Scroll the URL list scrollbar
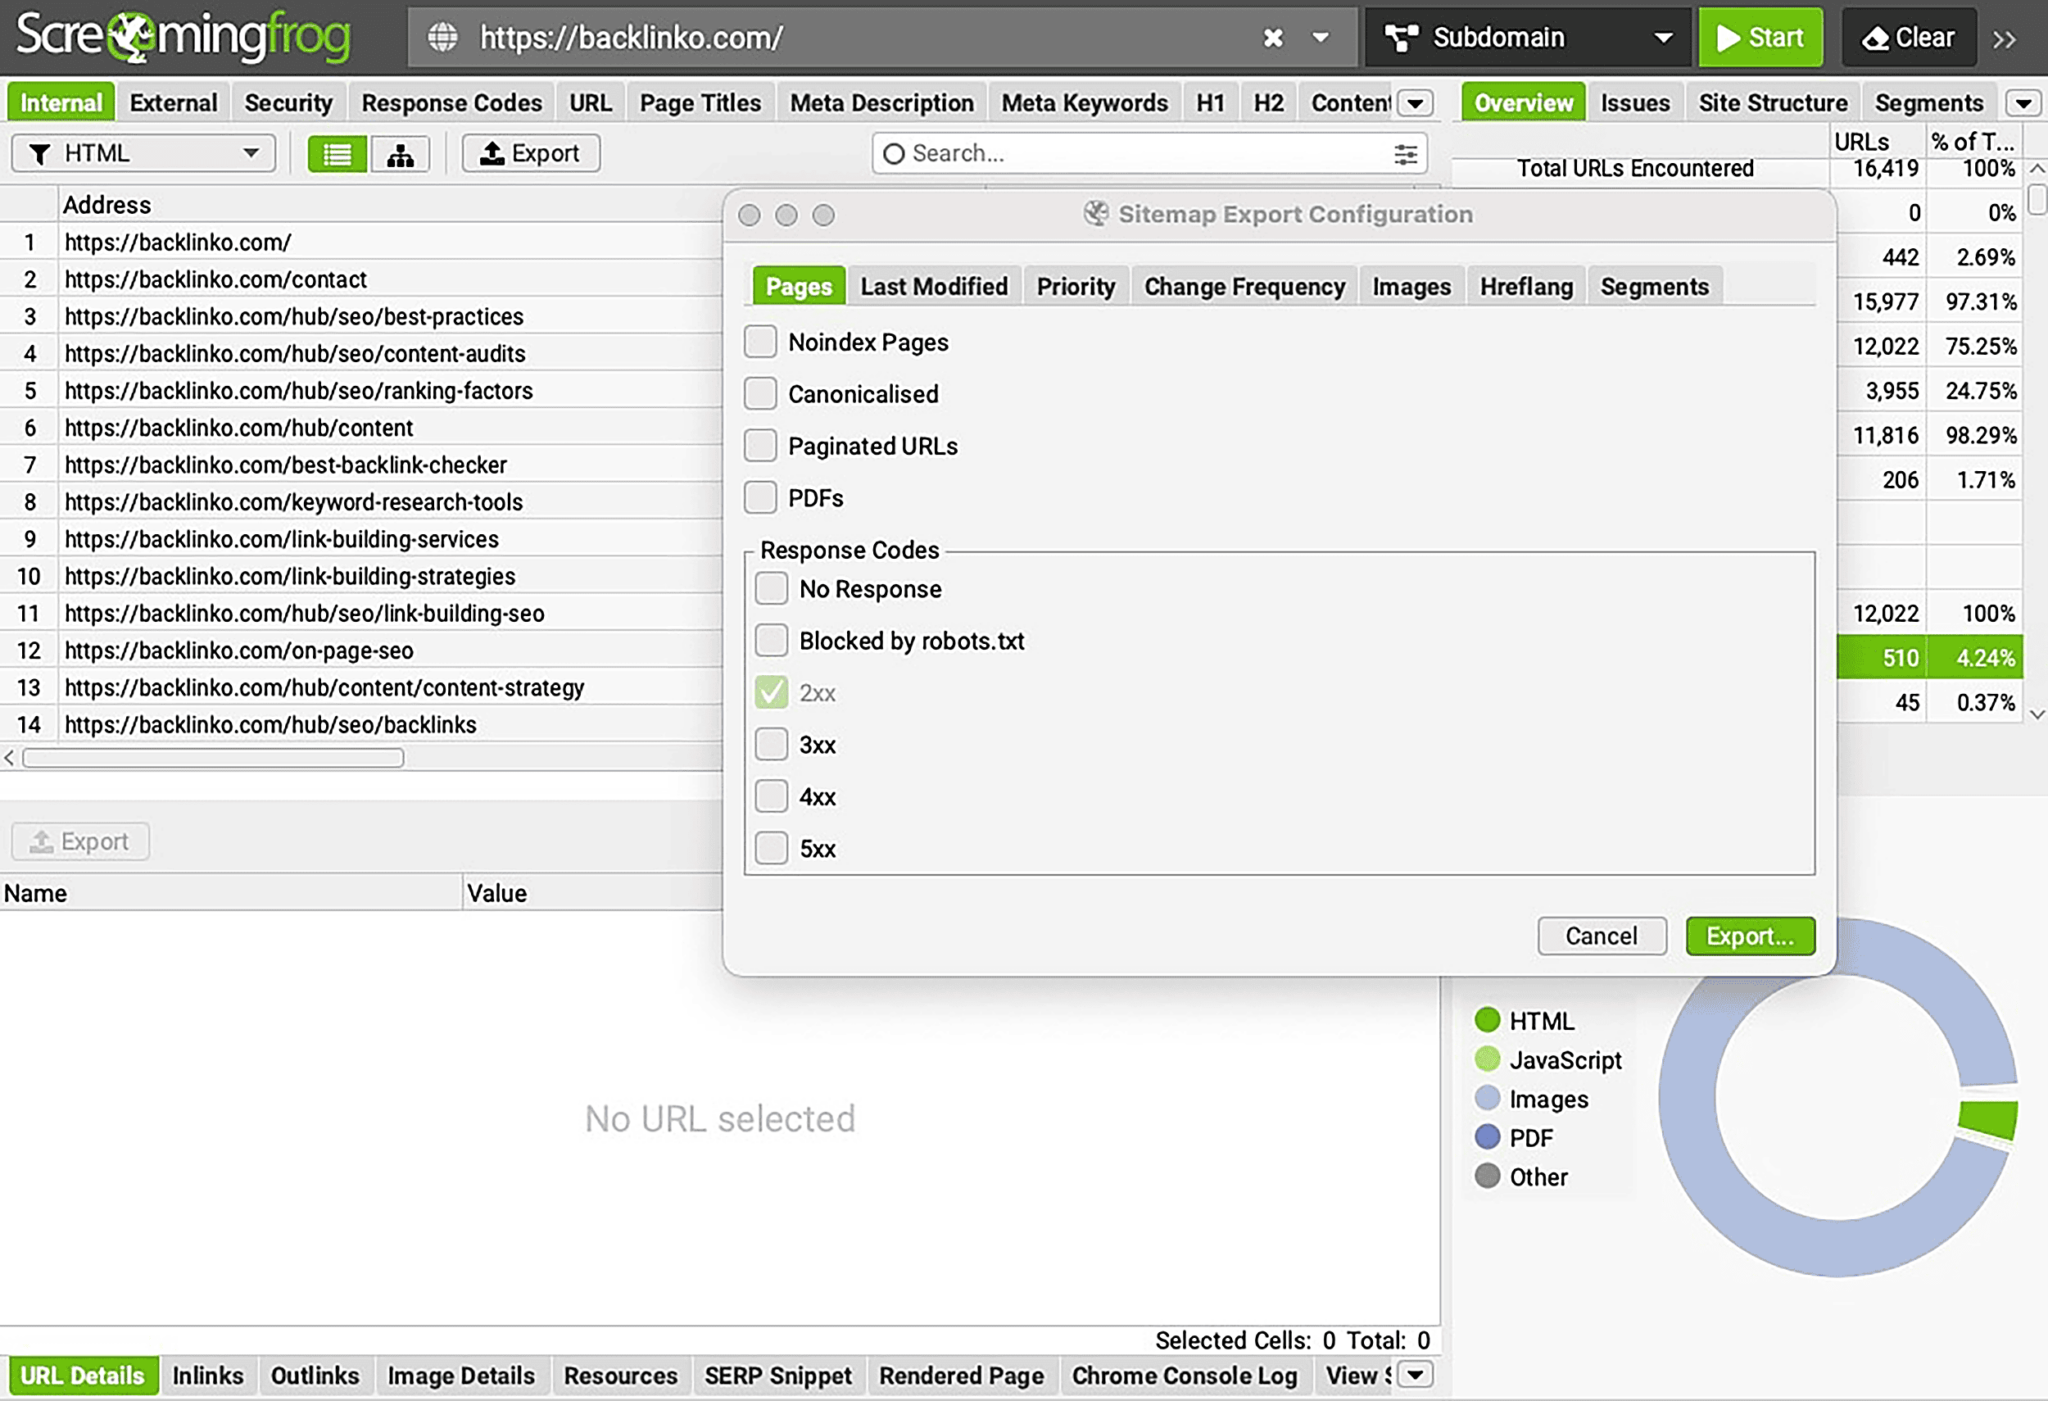Viewport: 2048px width, 1401px height. 210,758
